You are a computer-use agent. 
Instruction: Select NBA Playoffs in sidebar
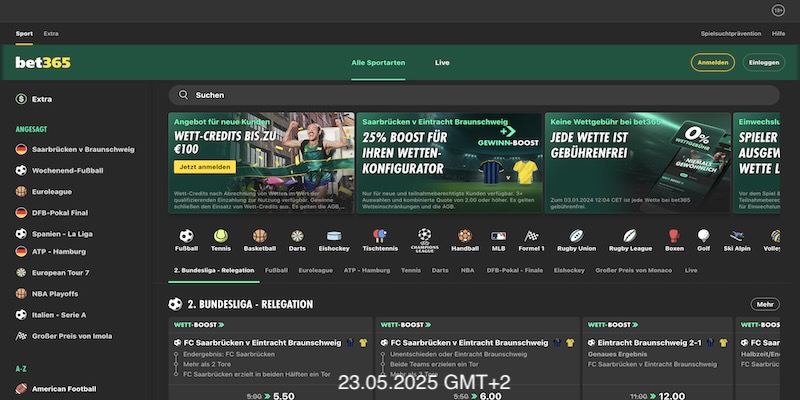point(47,294)
